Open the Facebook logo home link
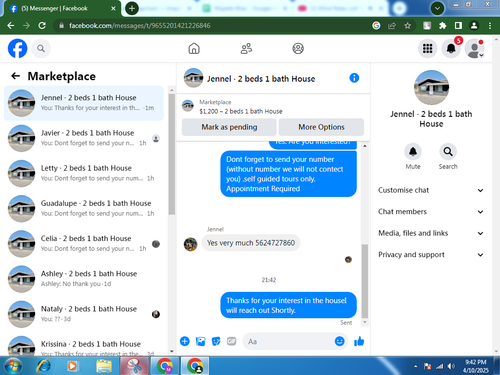 click(17, 49)
